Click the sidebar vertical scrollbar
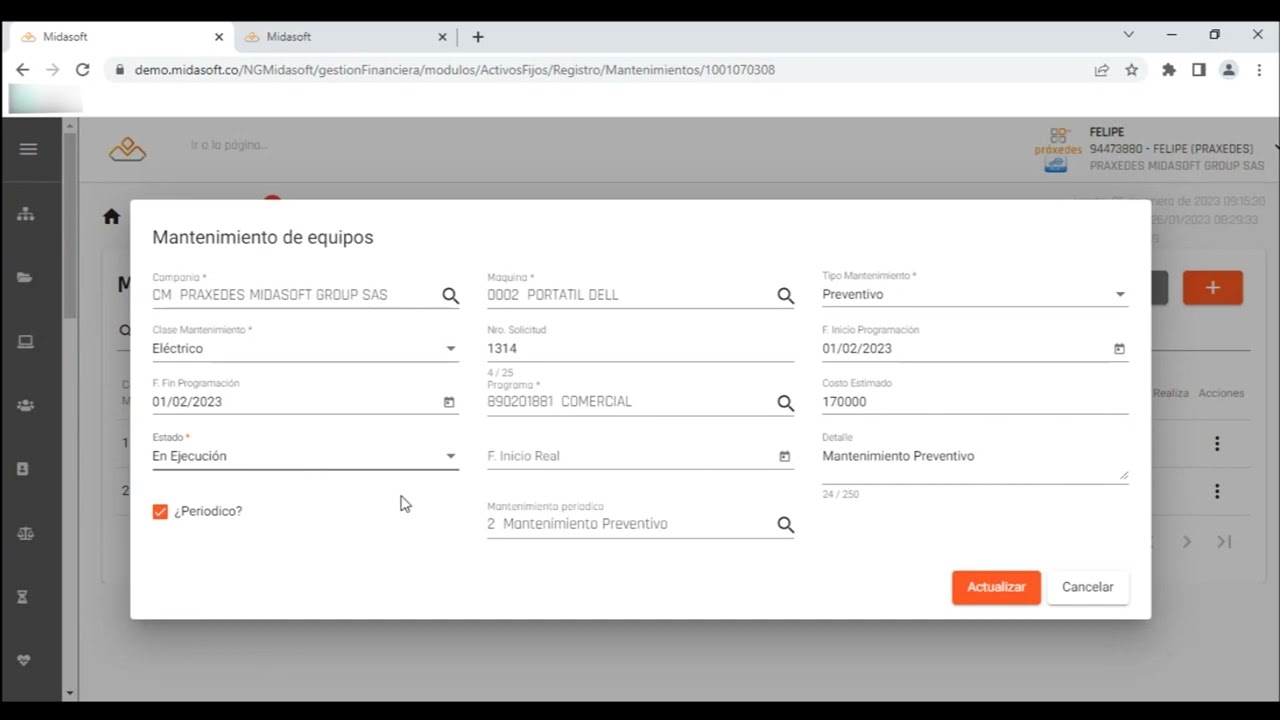1280x720 pixels. (x=69, y=225)
